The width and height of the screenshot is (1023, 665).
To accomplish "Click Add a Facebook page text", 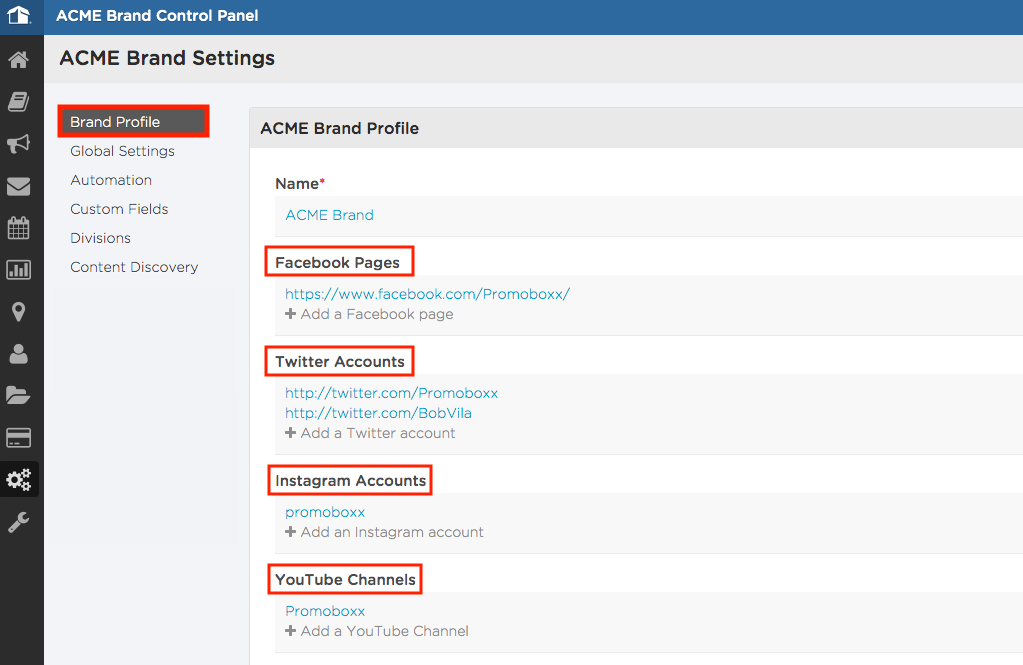I will click(x=377, y=314).
